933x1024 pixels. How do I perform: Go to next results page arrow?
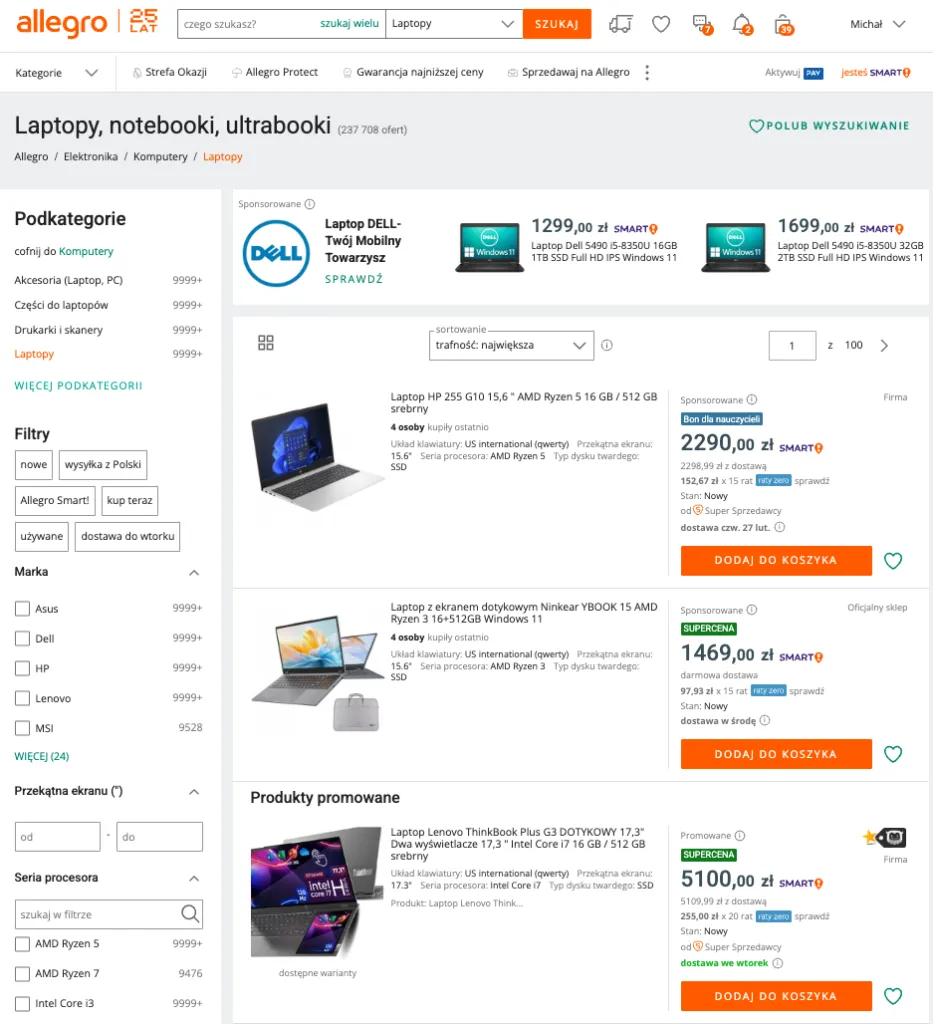tap(884, 345)
